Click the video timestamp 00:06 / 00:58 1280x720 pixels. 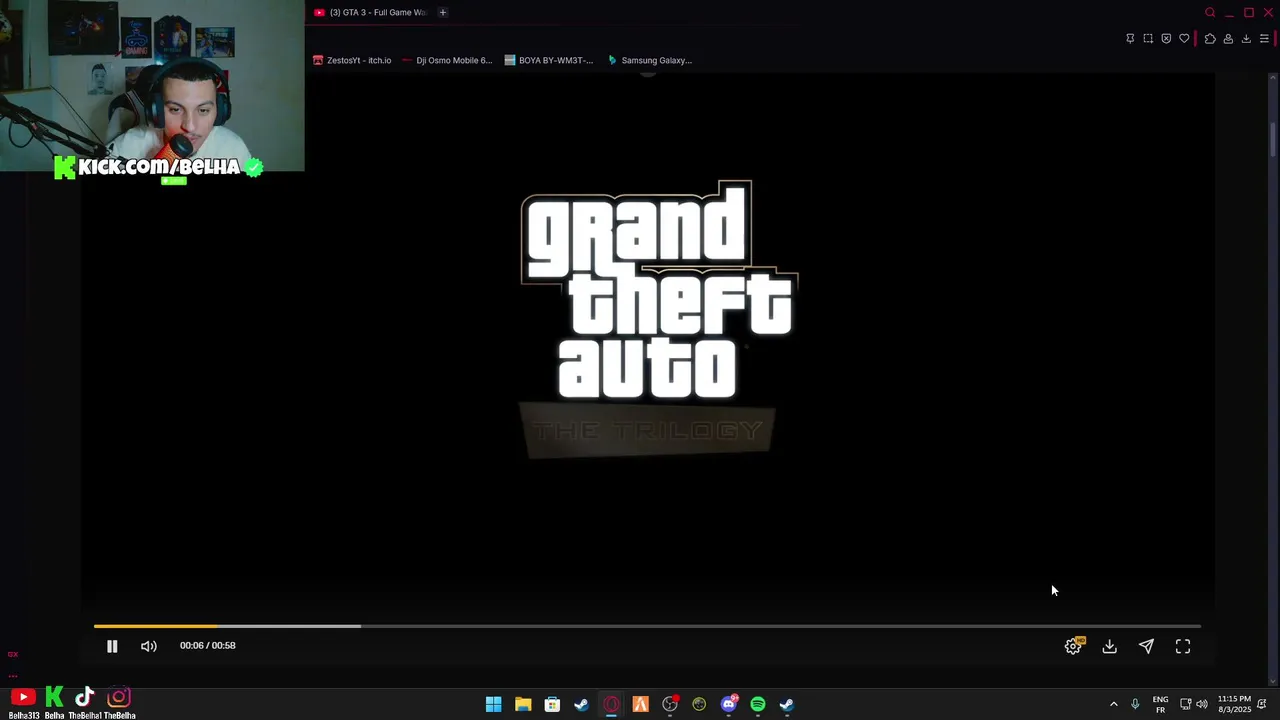point(208,646)
